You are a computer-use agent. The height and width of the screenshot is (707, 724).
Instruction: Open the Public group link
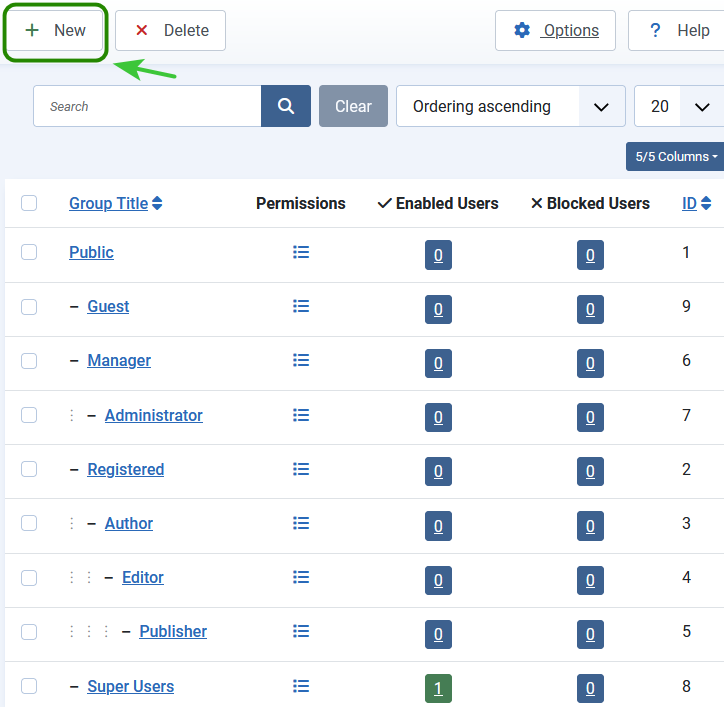[x=91, y=252]
